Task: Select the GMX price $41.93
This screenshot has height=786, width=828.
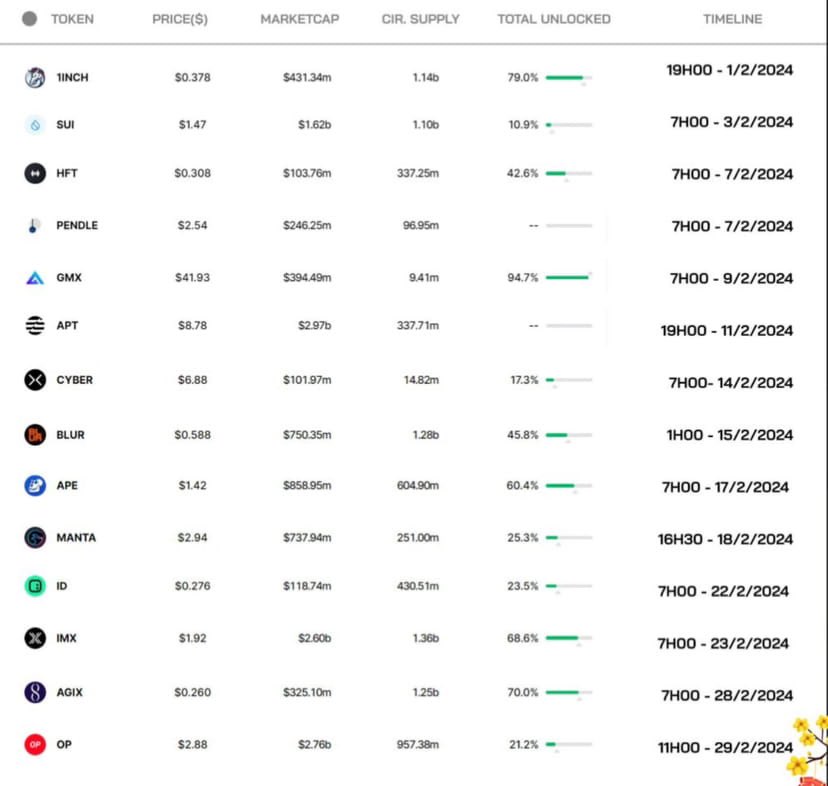Action: point(192,277)
